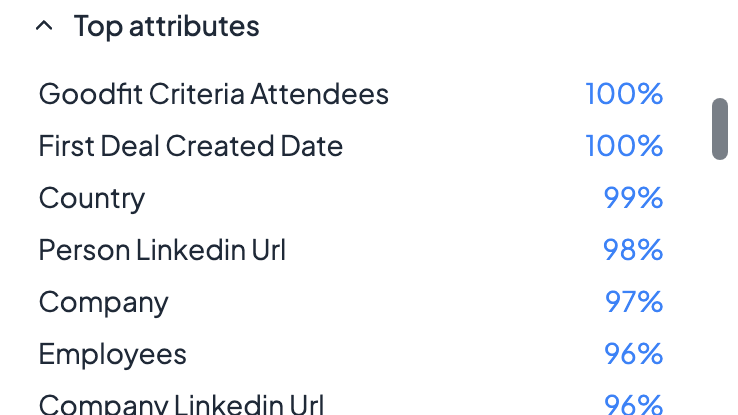The width and height of the screenshot is (738, 415).
Task: Select the Goodfit Criteria Attendees attribute
Action: [x=213, y=94]
